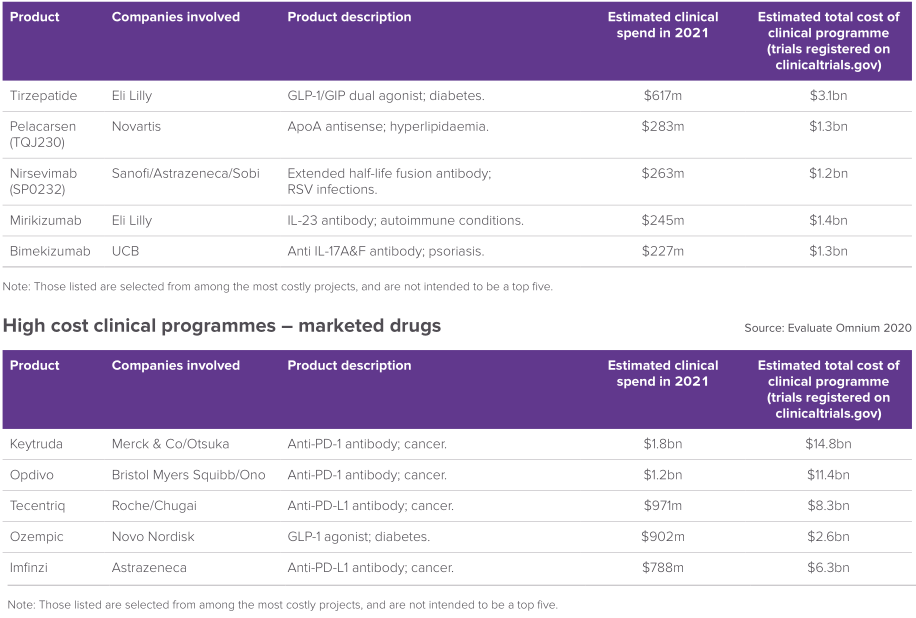Click the $227m clinical spend value
Image resolution: width=916 pixels, height=618 pixels.
pyautogui.click(x=662, y=251)
